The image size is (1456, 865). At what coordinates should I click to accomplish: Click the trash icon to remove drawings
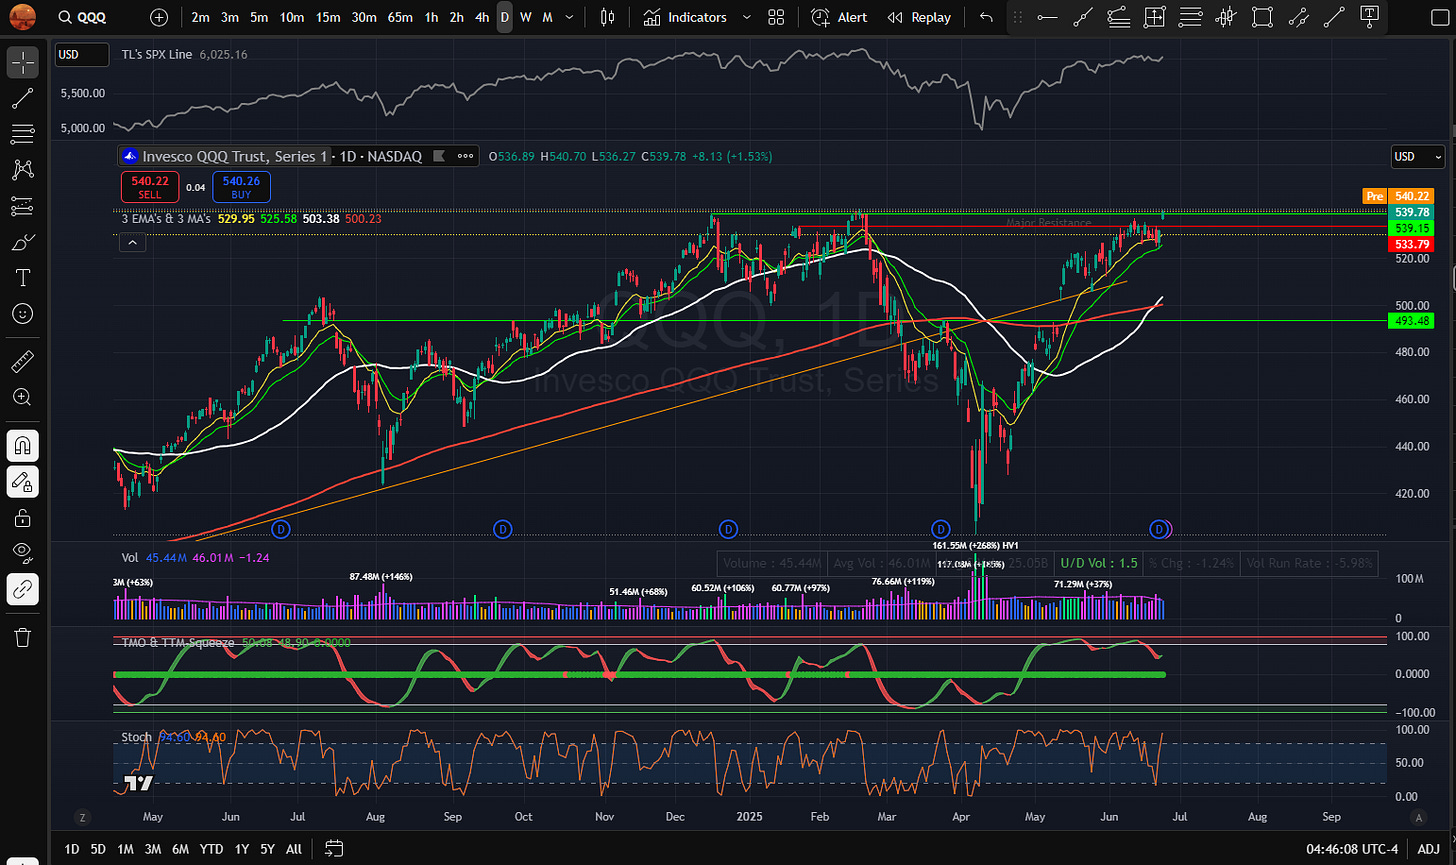pyautogui.click(x=22, y=637)
